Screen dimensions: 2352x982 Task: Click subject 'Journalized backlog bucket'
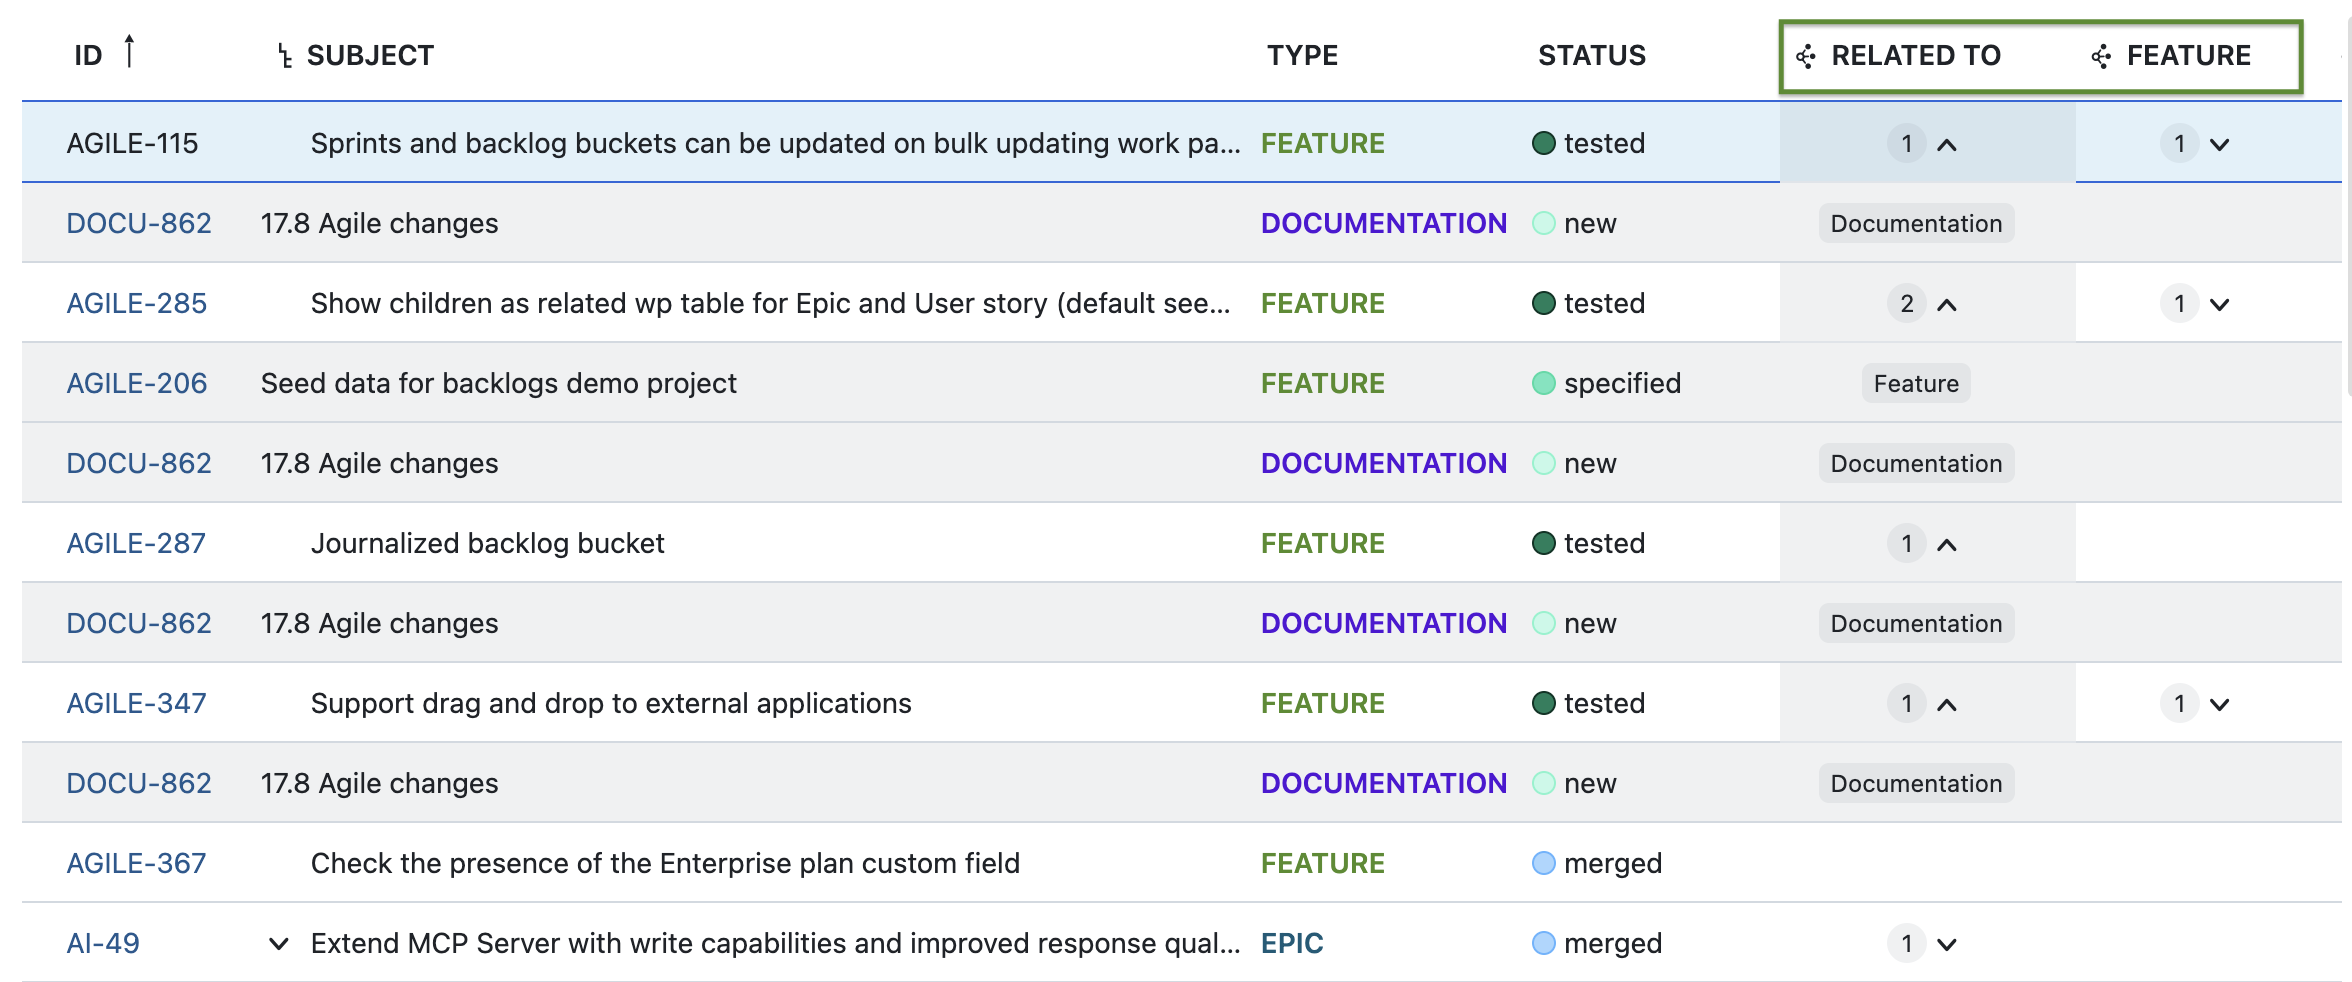click(x=488, y=544)
